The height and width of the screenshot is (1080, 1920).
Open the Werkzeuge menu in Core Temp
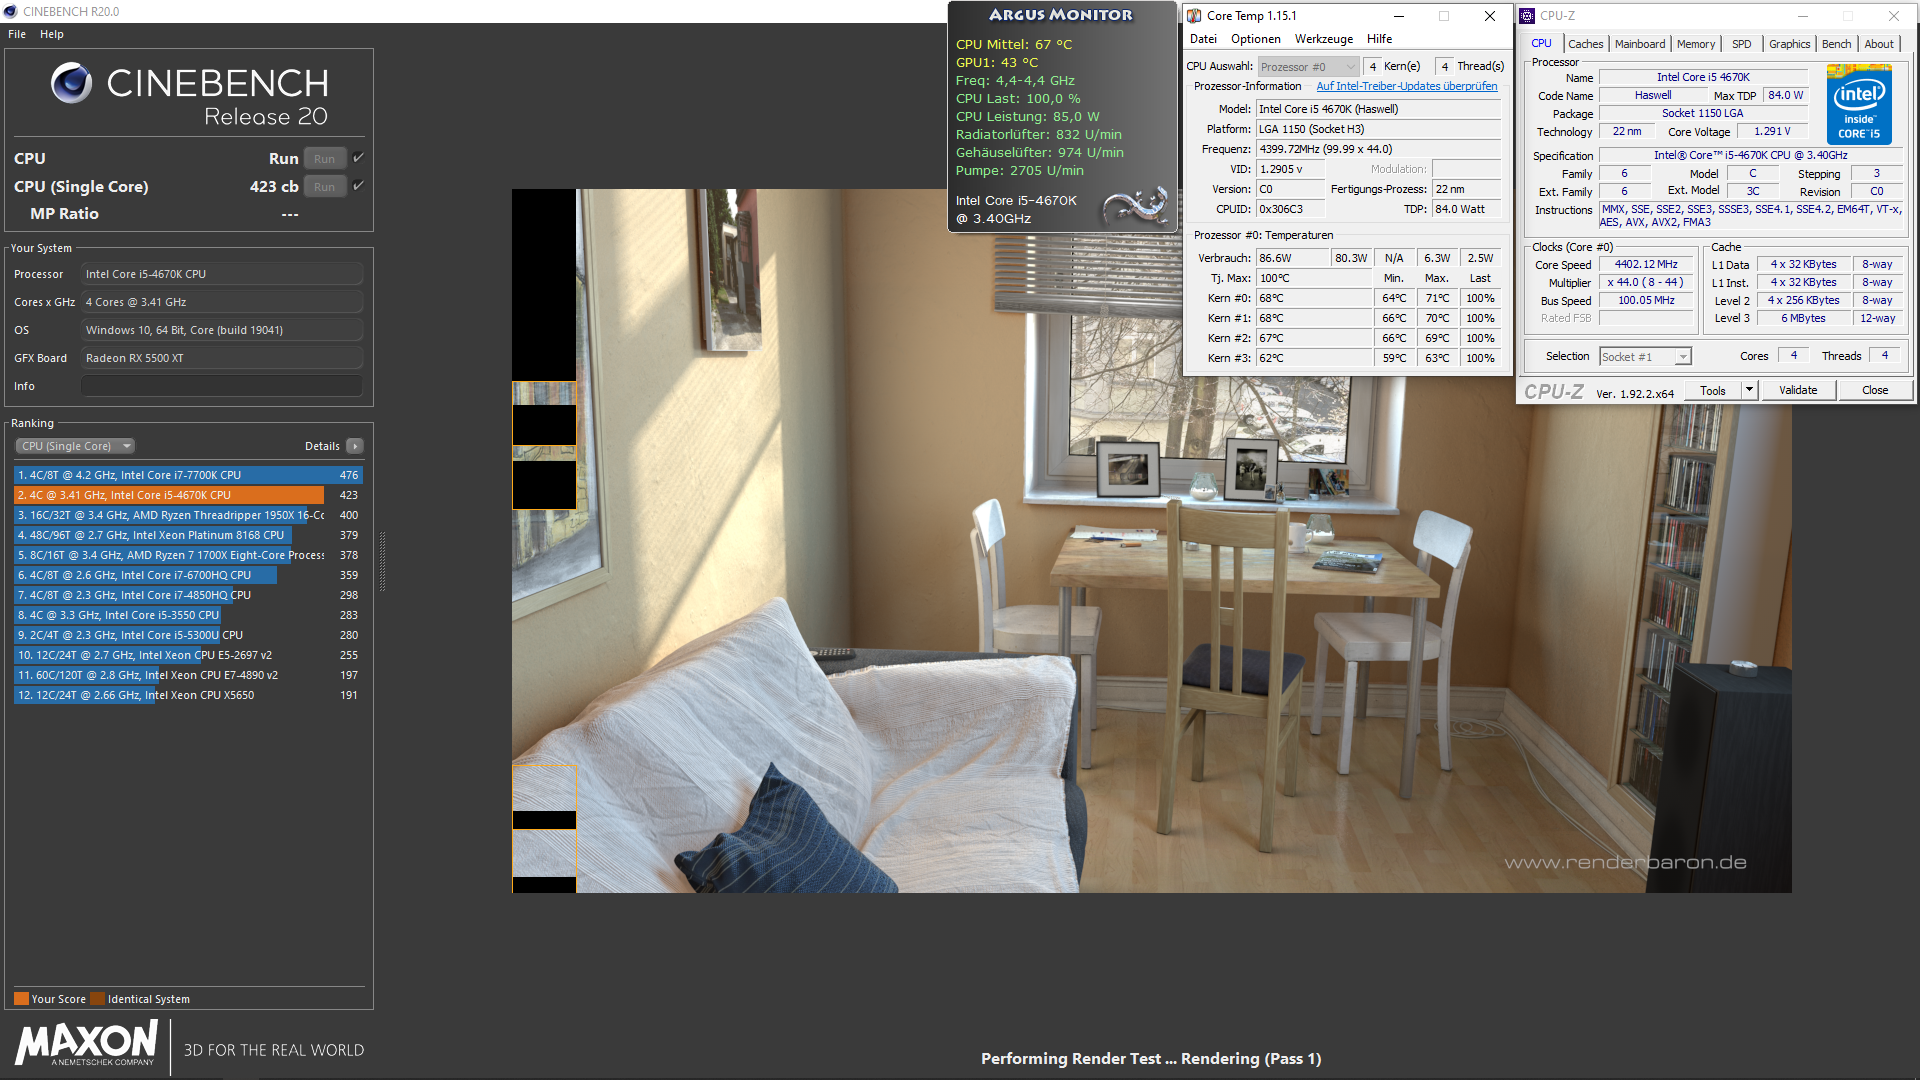[1323, 39]
